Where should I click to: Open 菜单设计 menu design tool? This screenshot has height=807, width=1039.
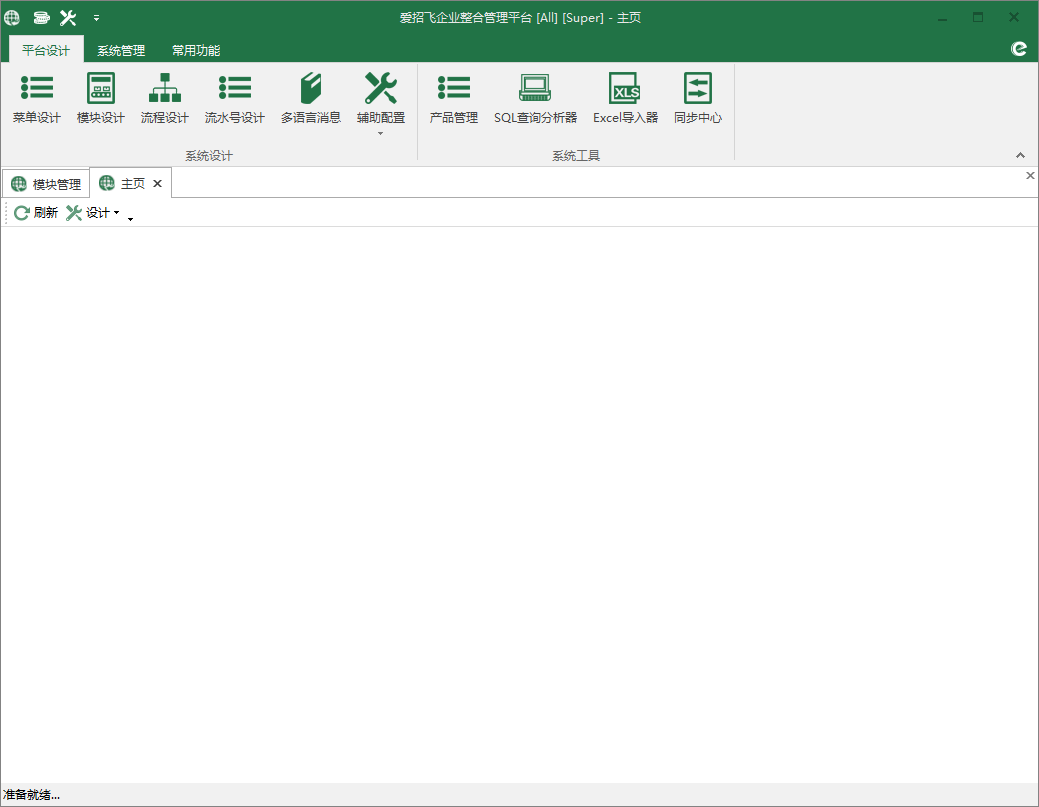coord(36,99)
